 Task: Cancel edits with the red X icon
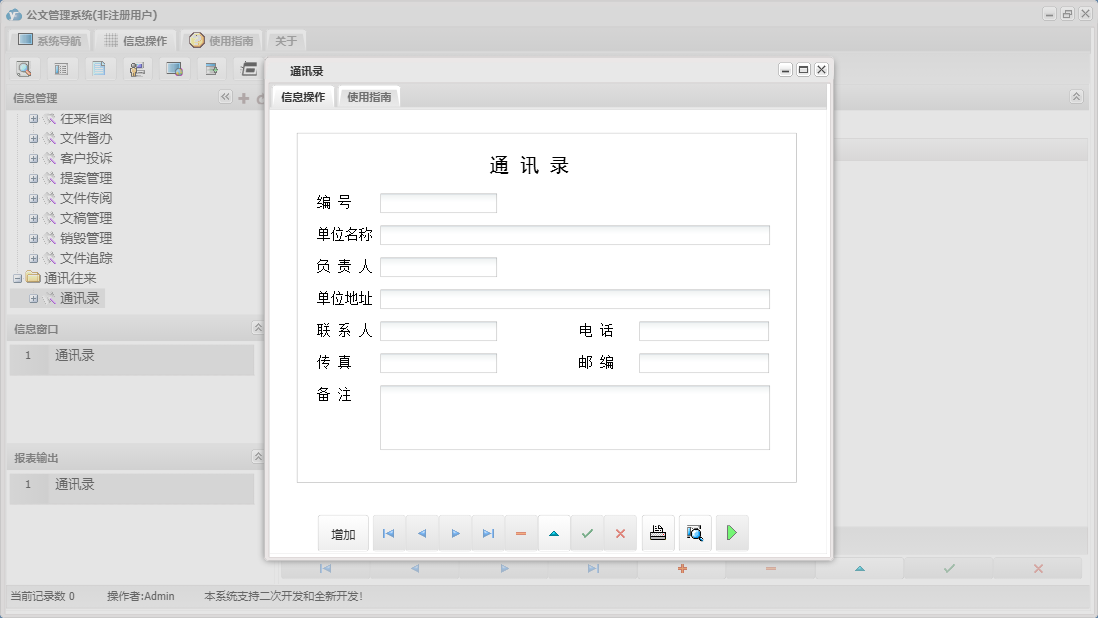point(620,533)
